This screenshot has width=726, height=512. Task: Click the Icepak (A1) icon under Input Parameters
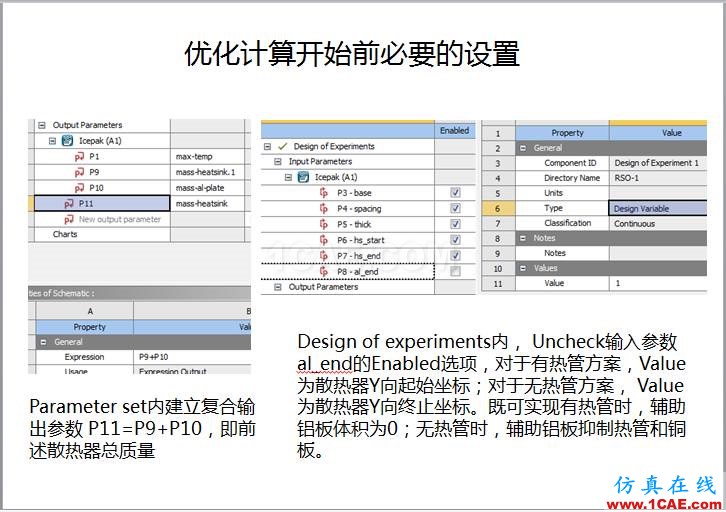pos(303,177)
